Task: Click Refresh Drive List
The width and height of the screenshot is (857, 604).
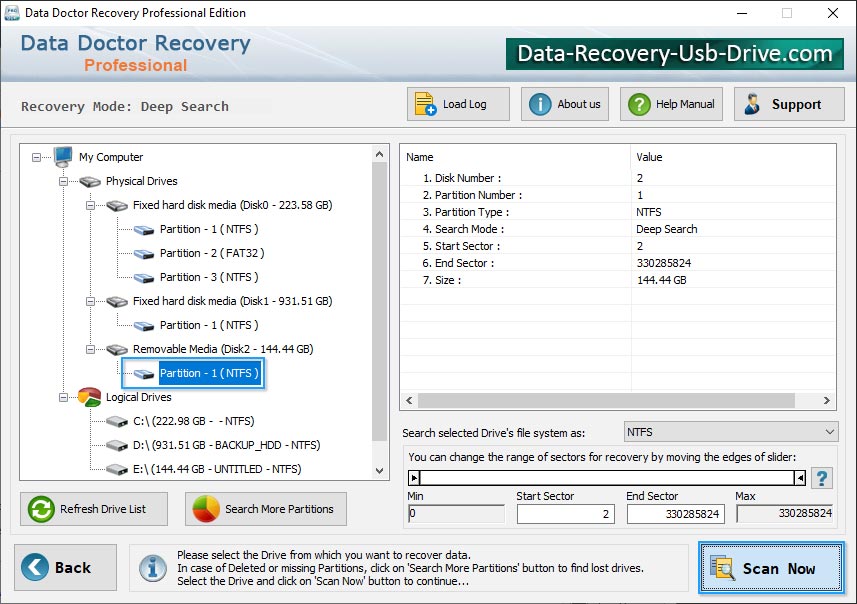Action: point(94,509)
